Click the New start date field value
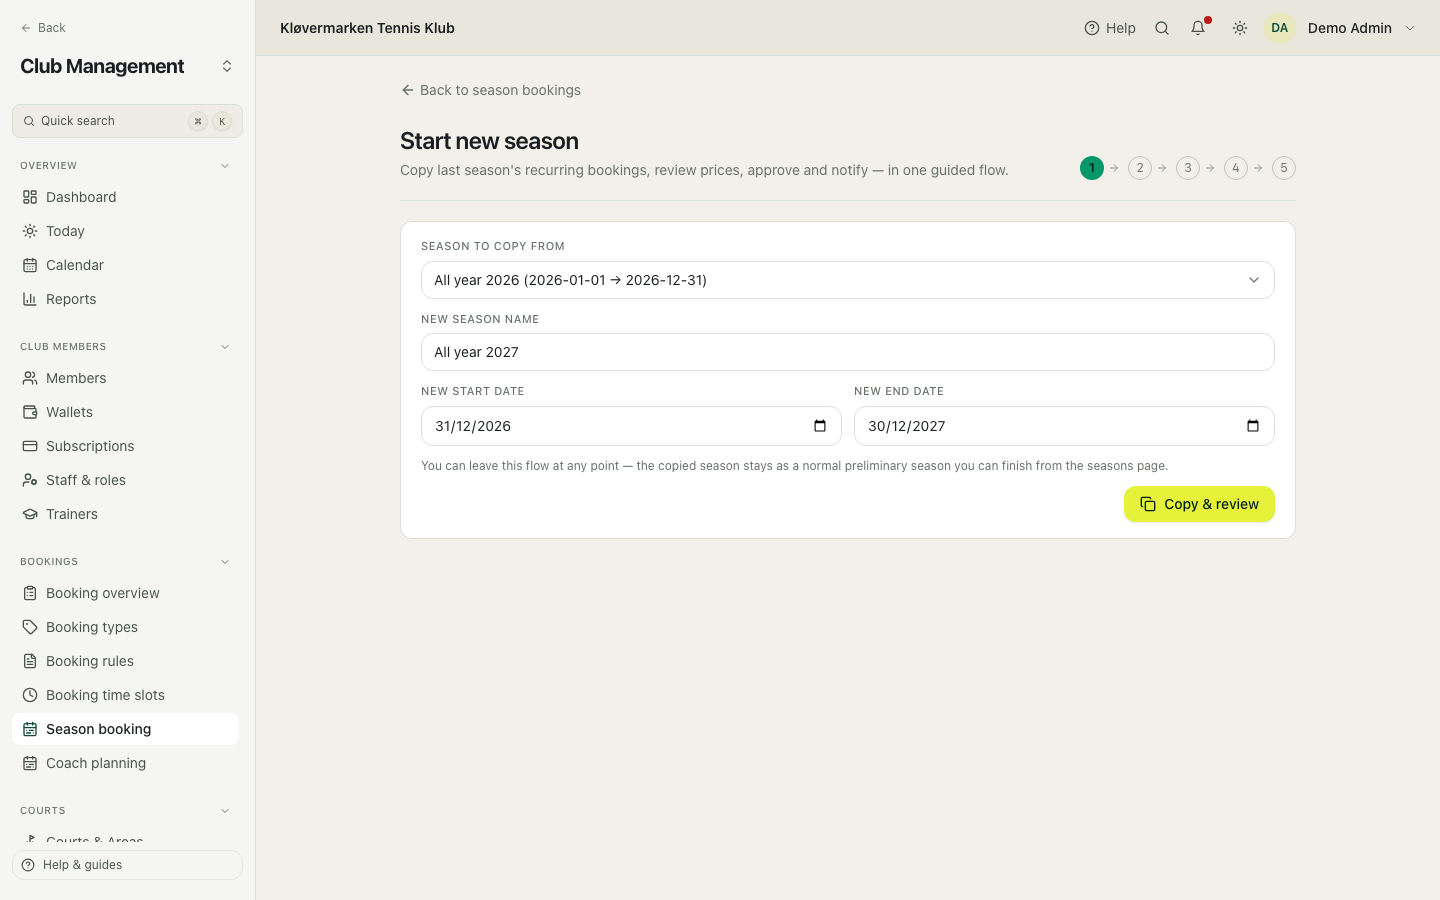The height and width of the screenshot is (900, 1440). 473,426
